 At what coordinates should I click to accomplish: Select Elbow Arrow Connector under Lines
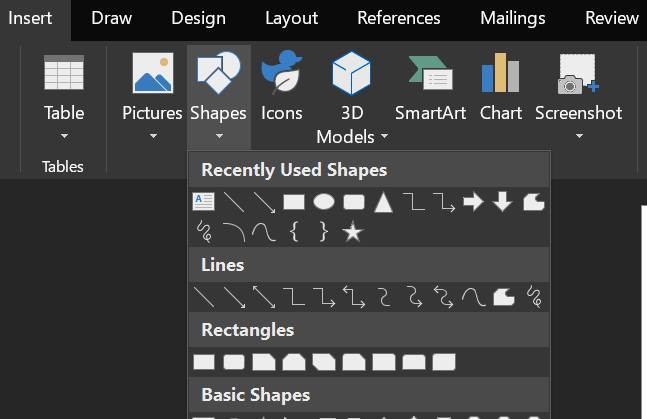coord(324,298)
